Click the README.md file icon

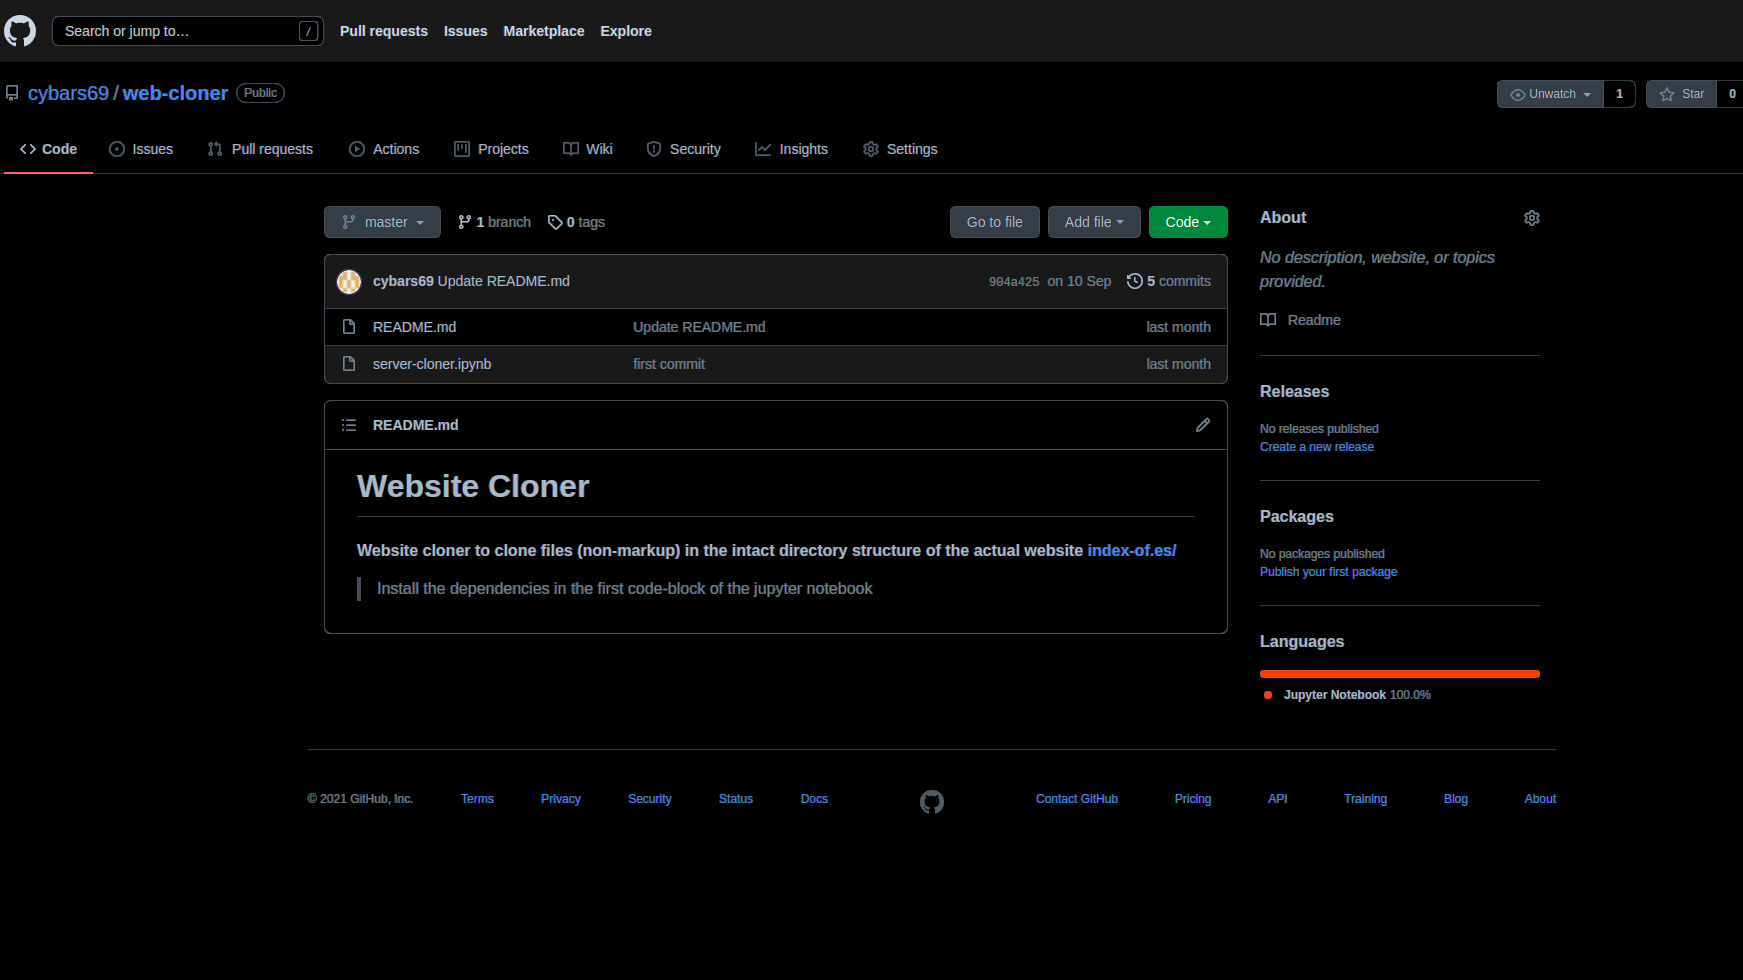349,327
